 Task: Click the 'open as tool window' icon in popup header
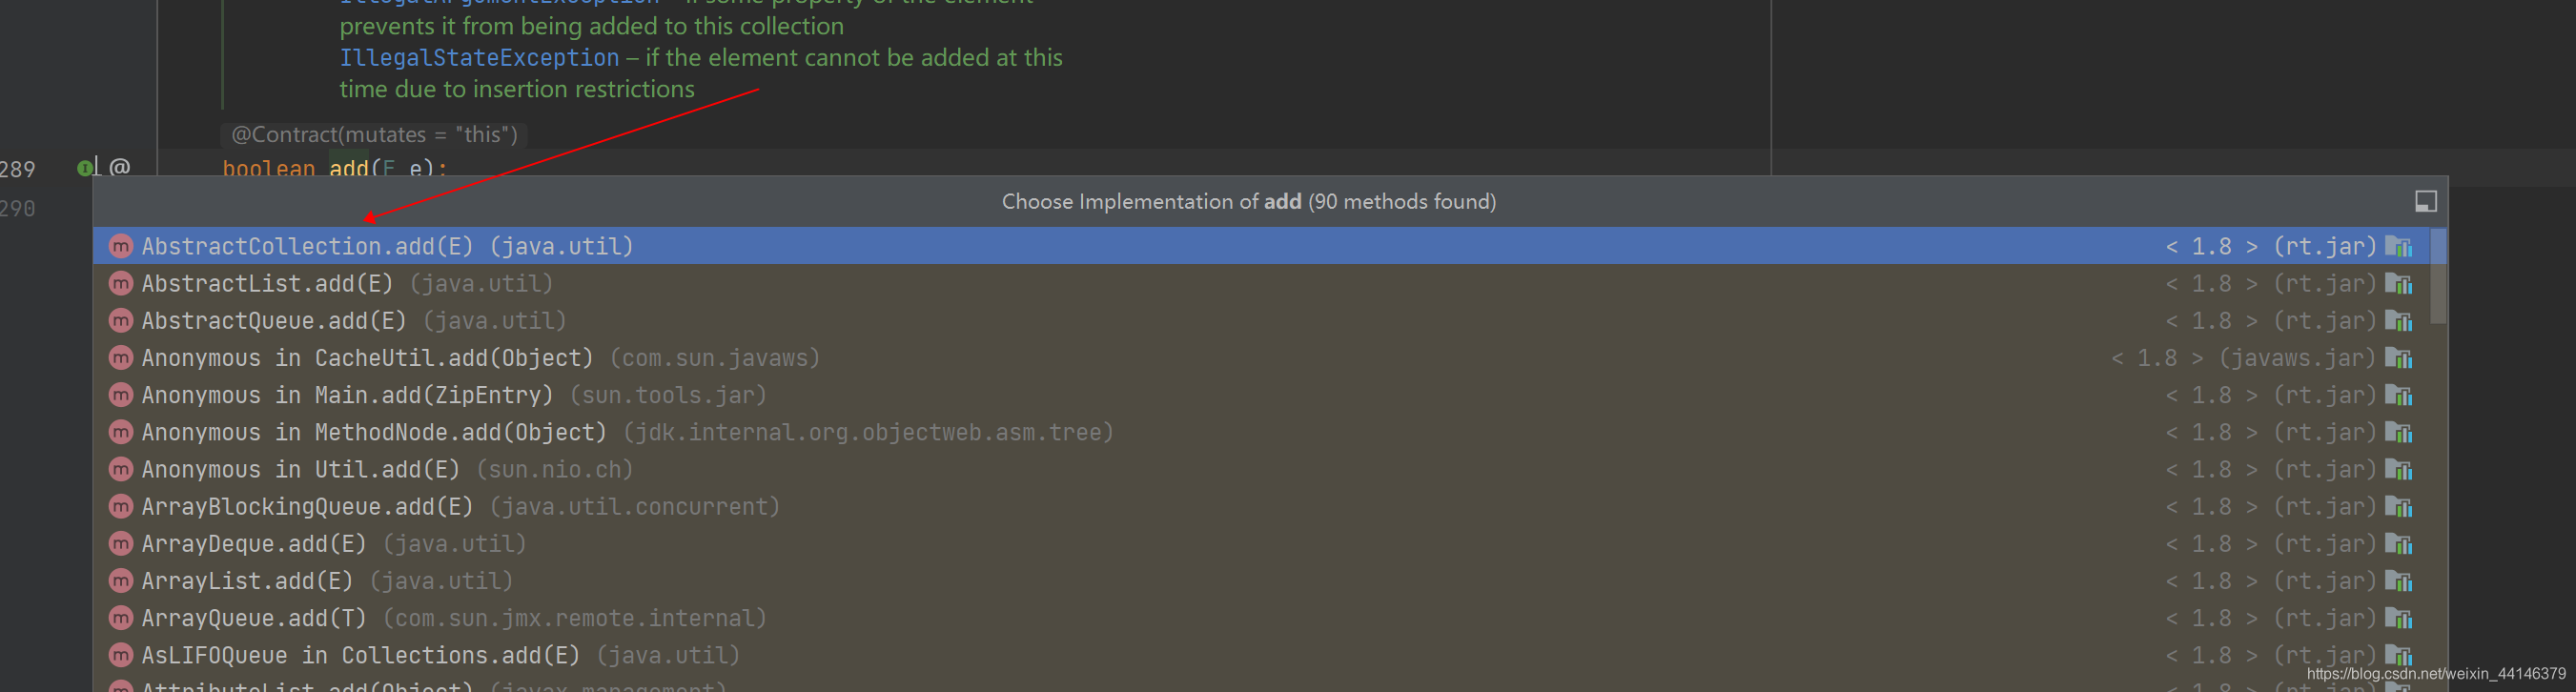tap(2426, 200)
